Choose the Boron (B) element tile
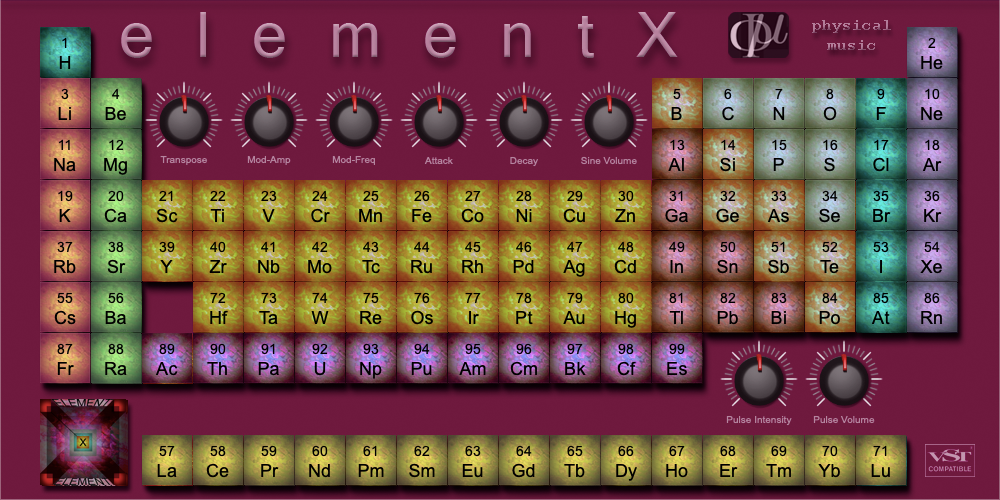 coord(677,103)
